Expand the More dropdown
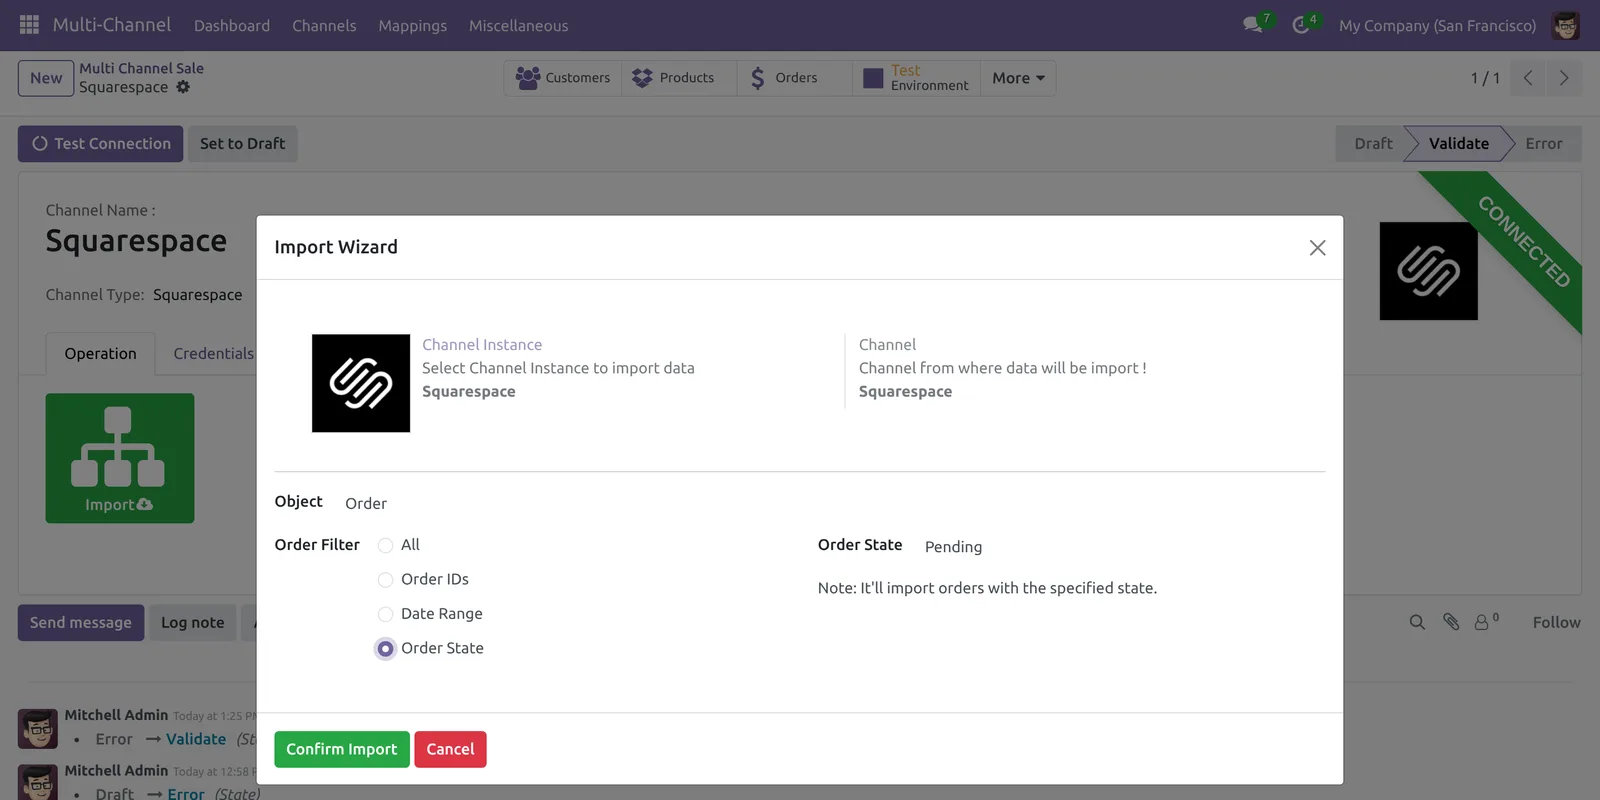 tap(1018, 78)
